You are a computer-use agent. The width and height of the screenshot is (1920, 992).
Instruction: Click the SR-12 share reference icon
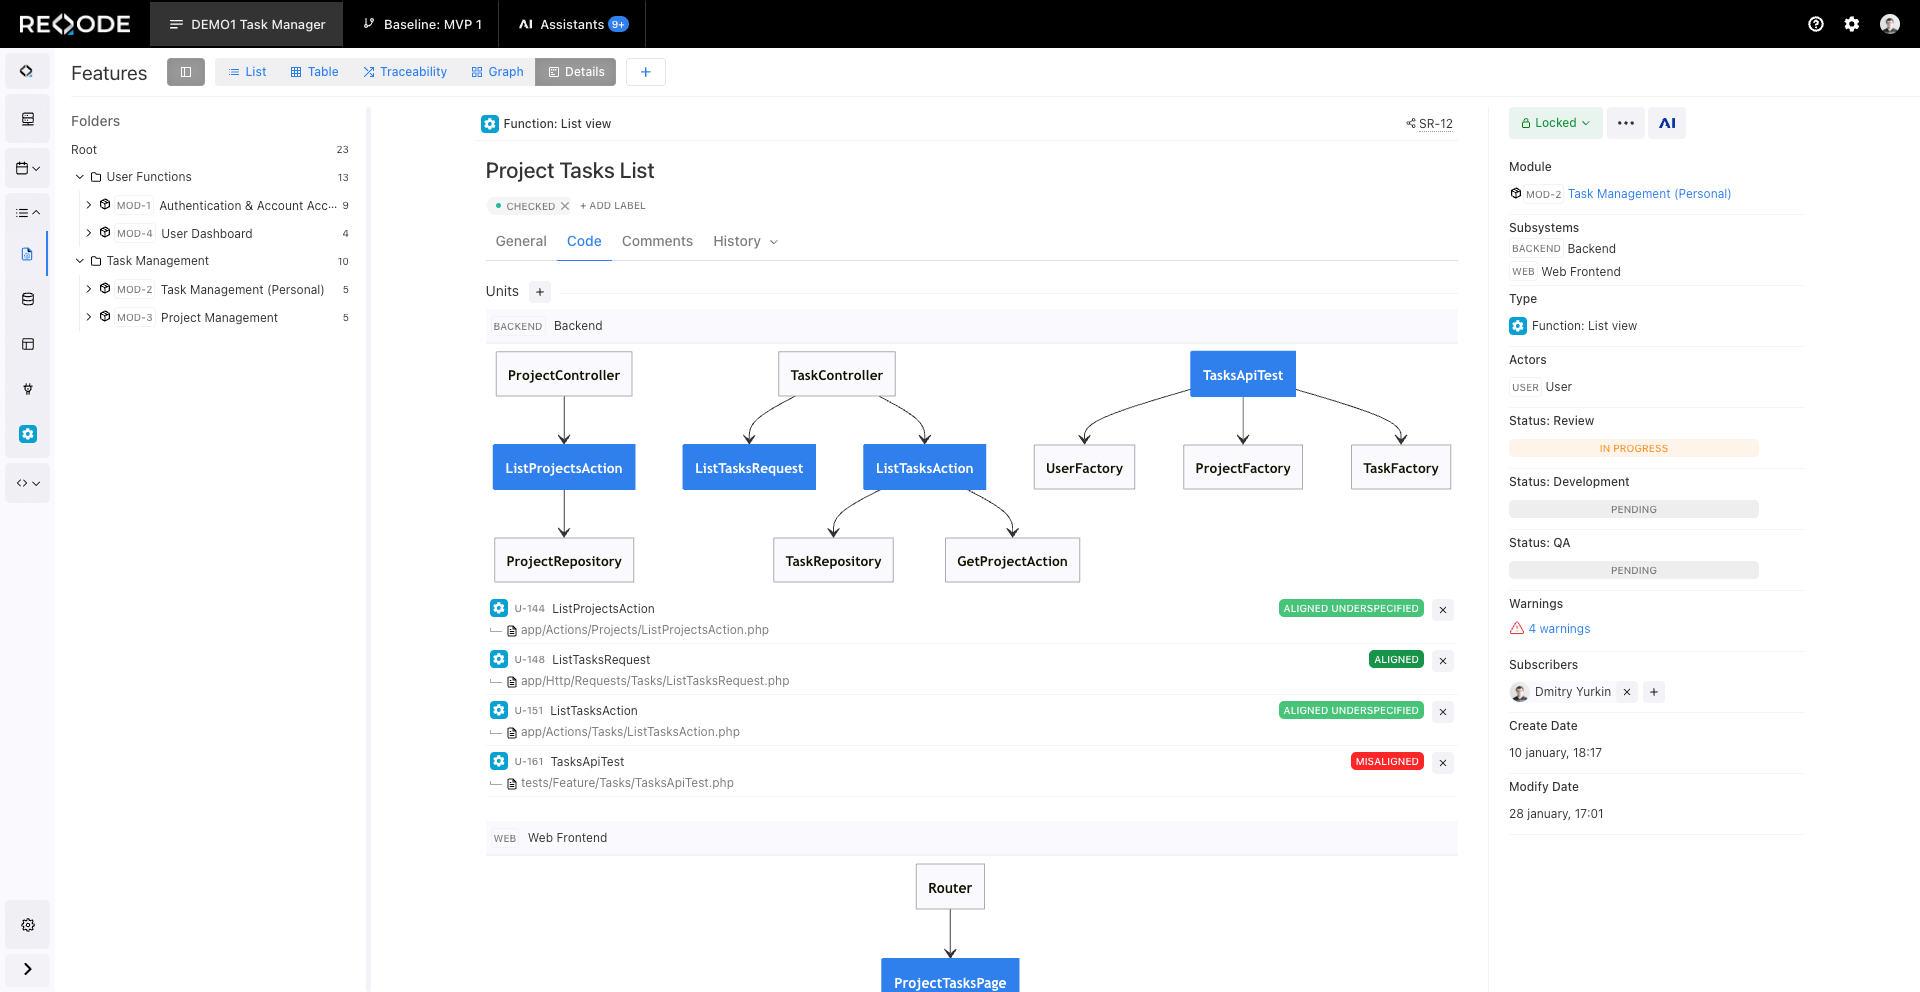pos(1410,124)
